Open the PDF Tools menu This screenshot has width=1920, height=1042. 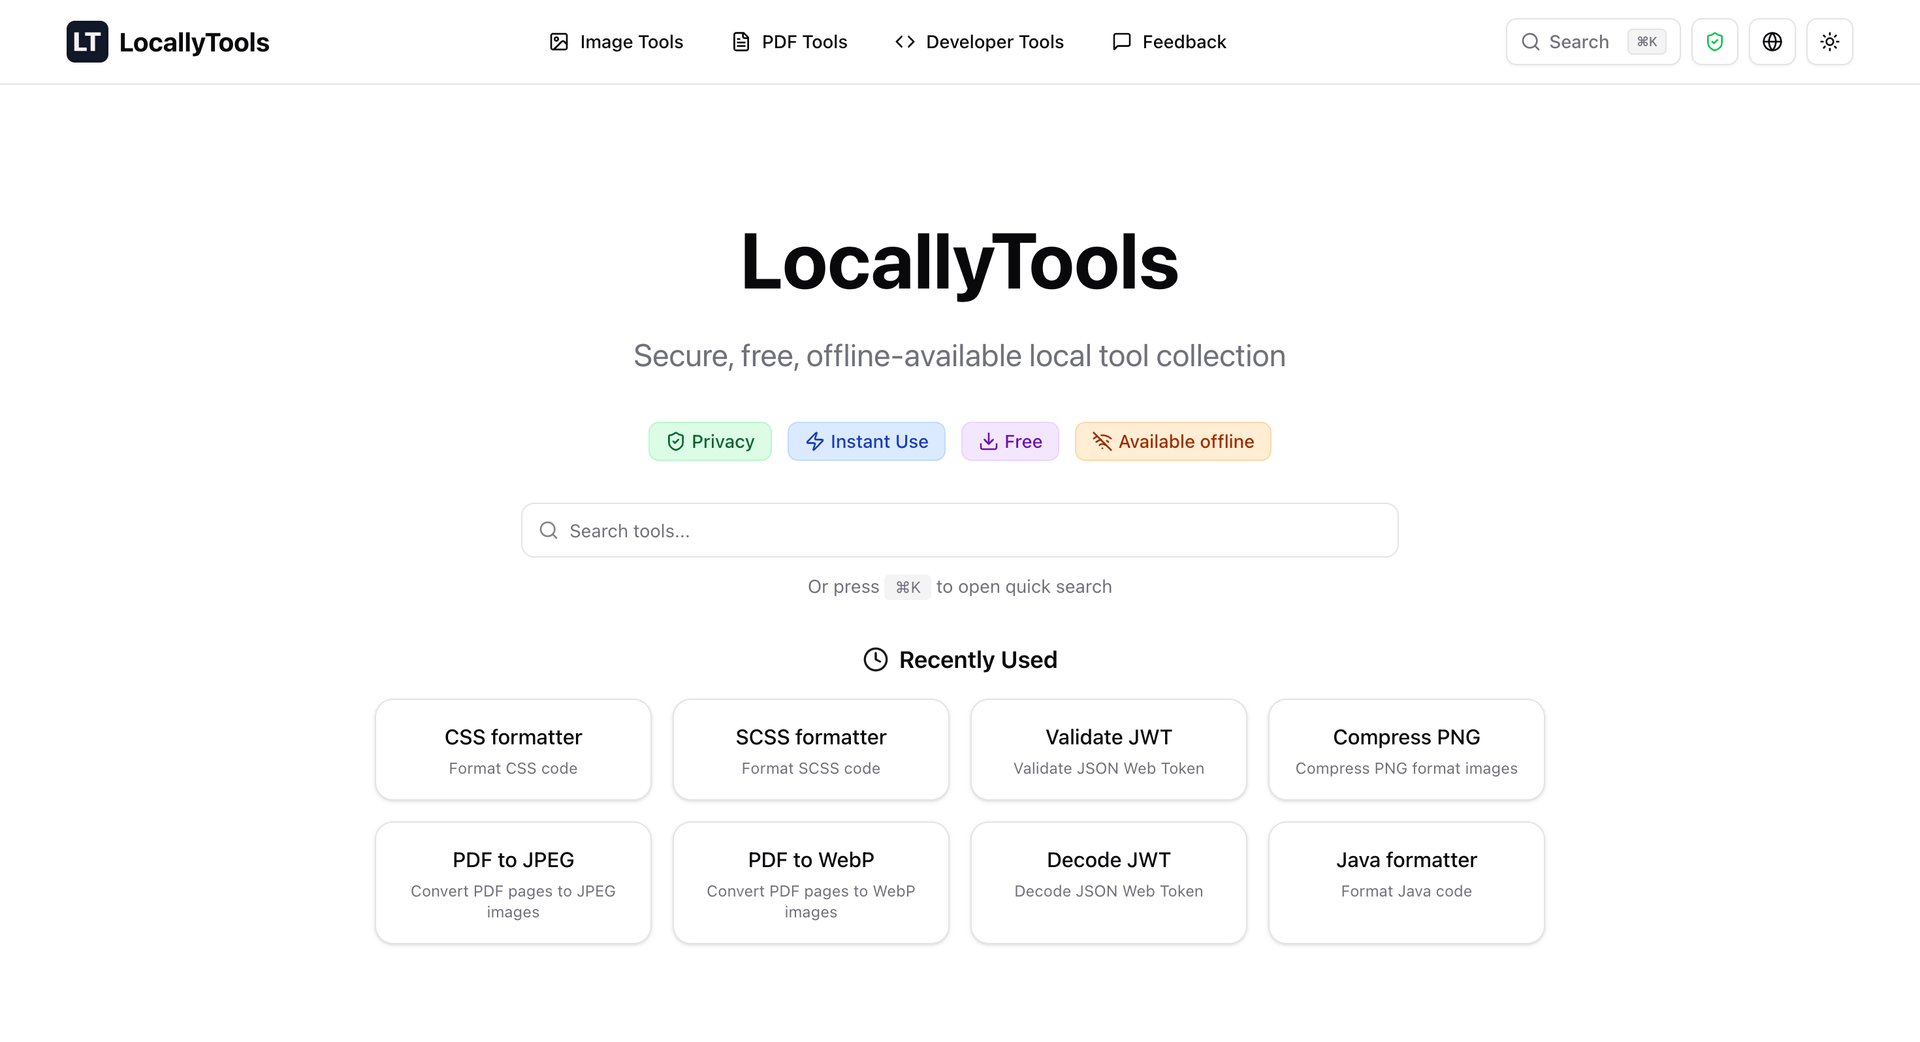789,42
